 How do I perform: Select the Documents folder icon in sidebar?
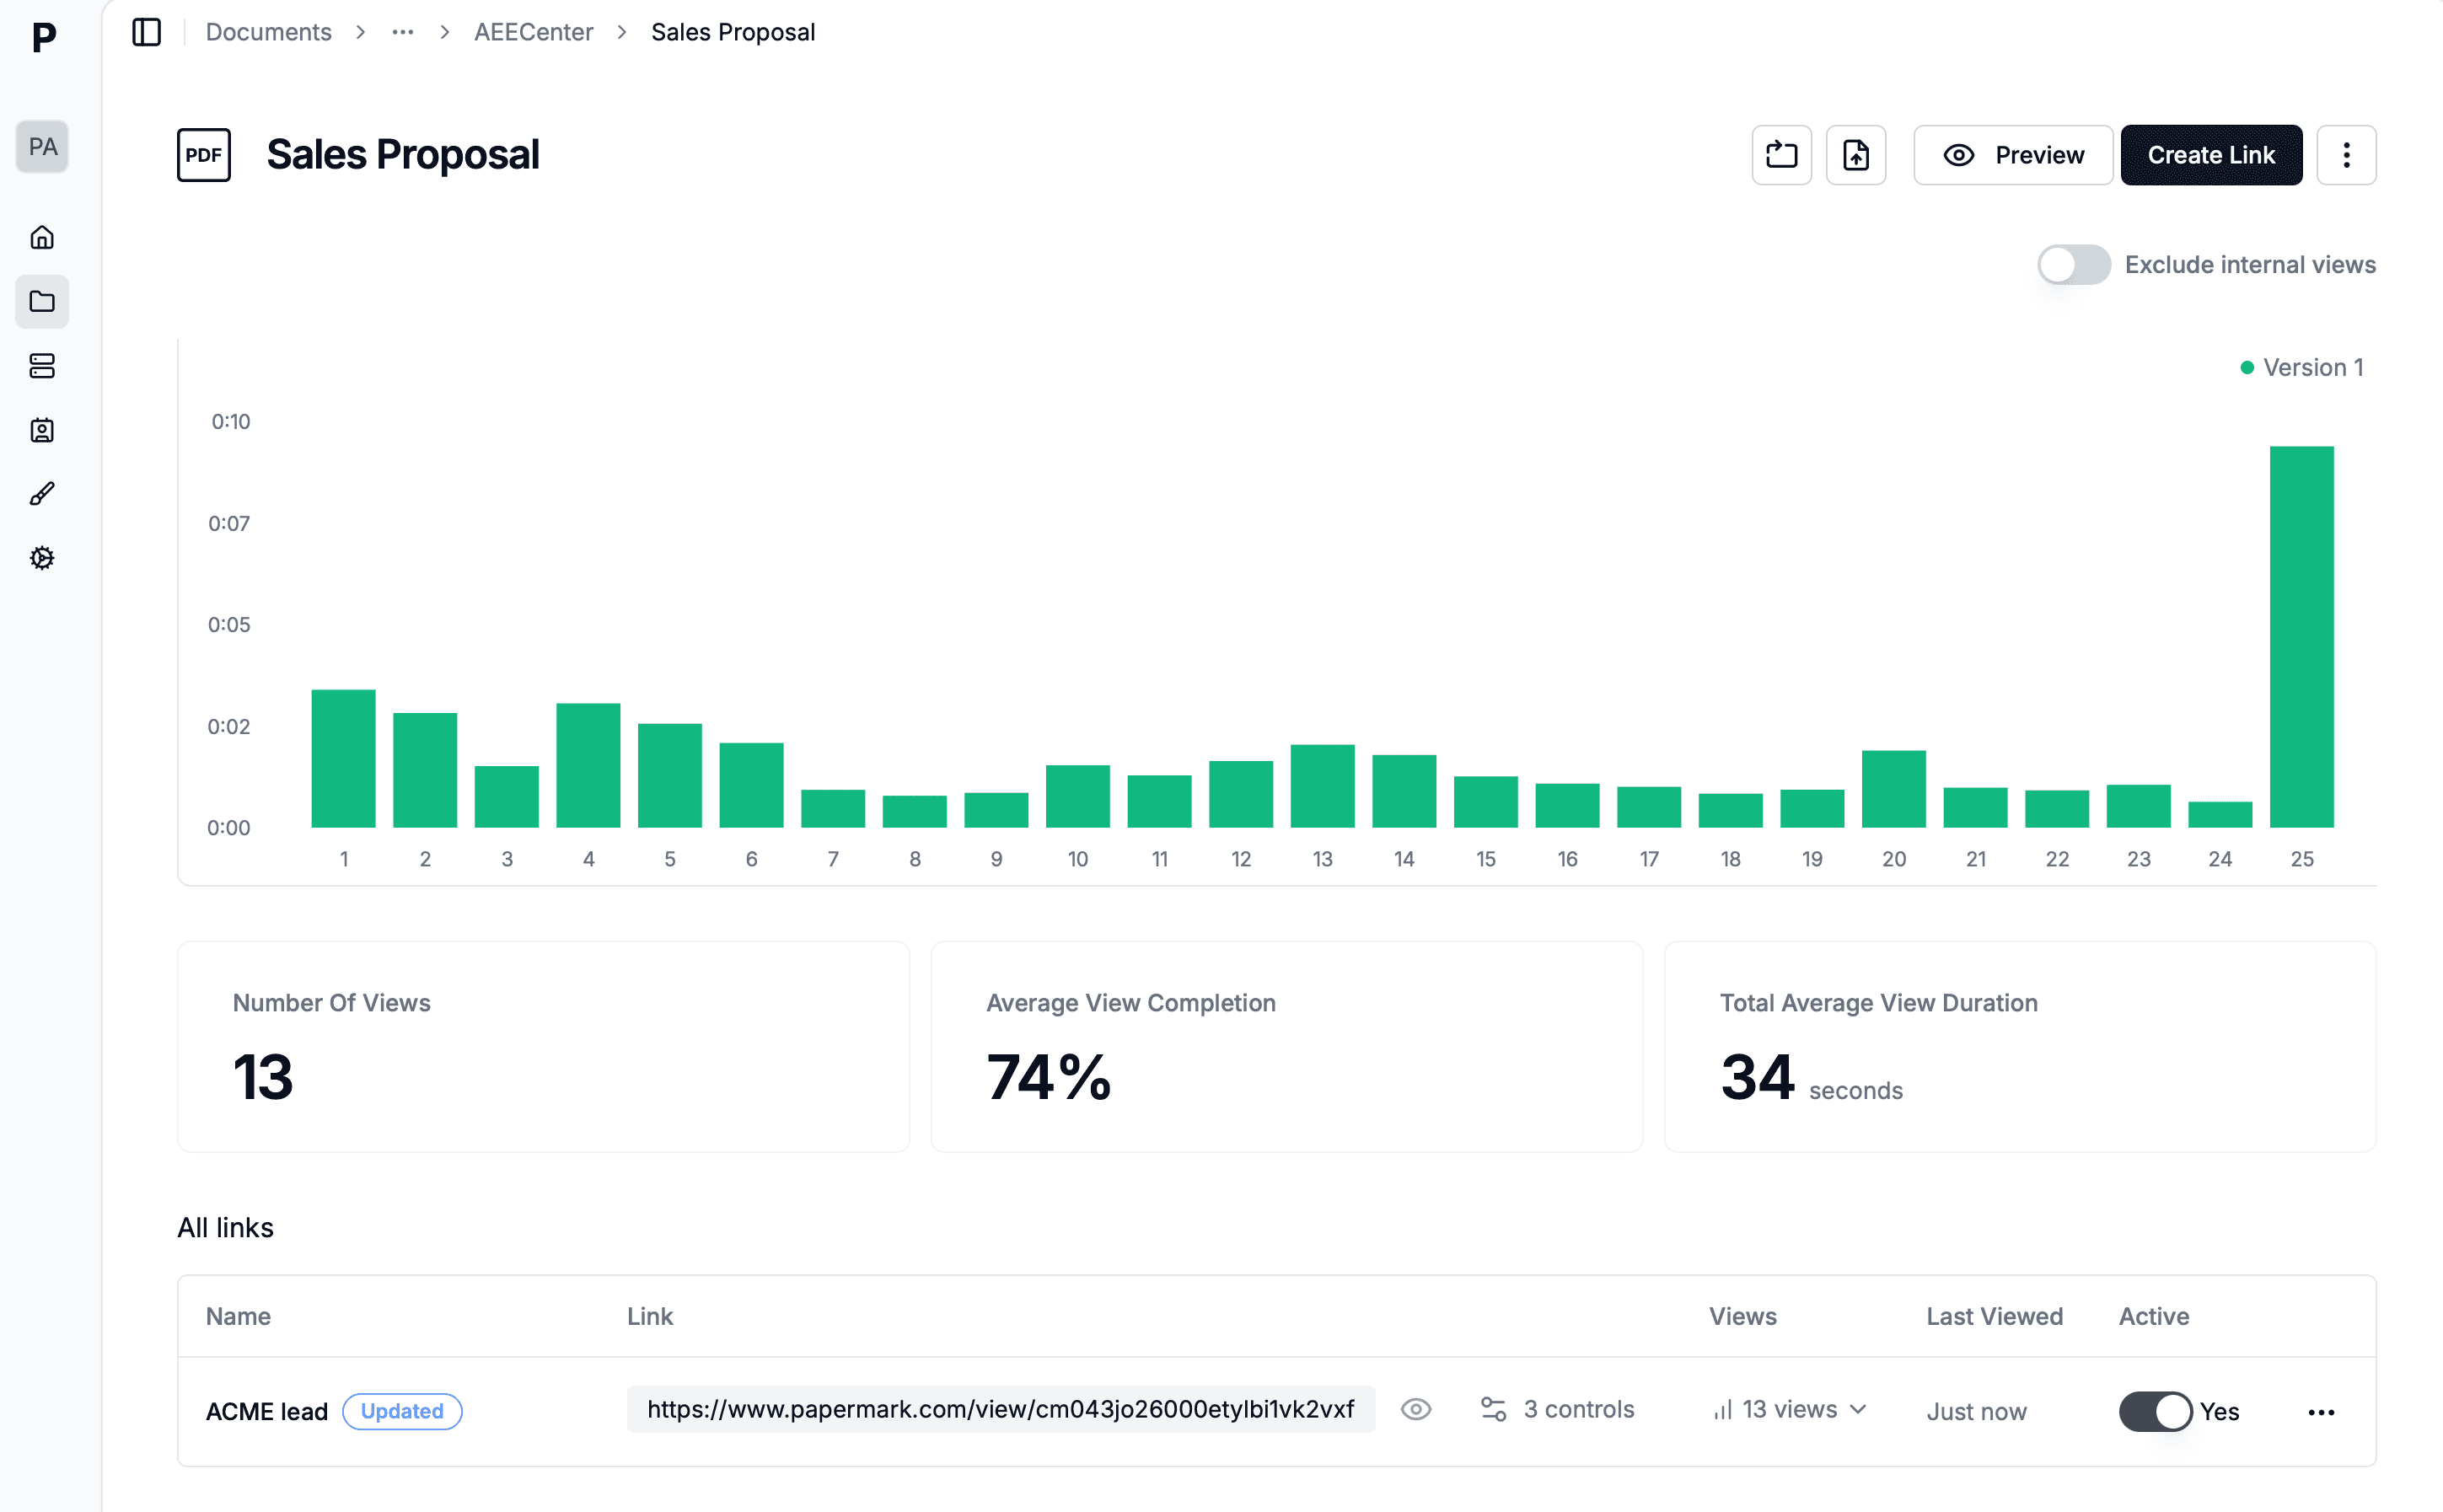[42, 301]
